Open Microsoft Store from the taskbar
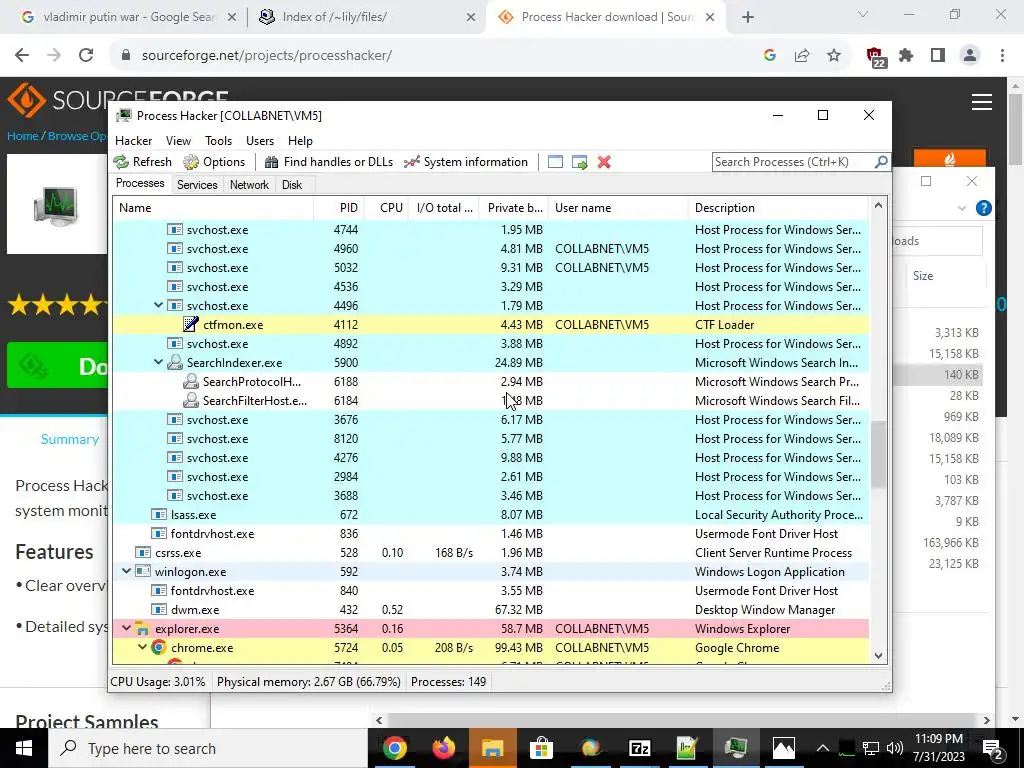This screenshot has height=768, width=1024. (541, 748)
